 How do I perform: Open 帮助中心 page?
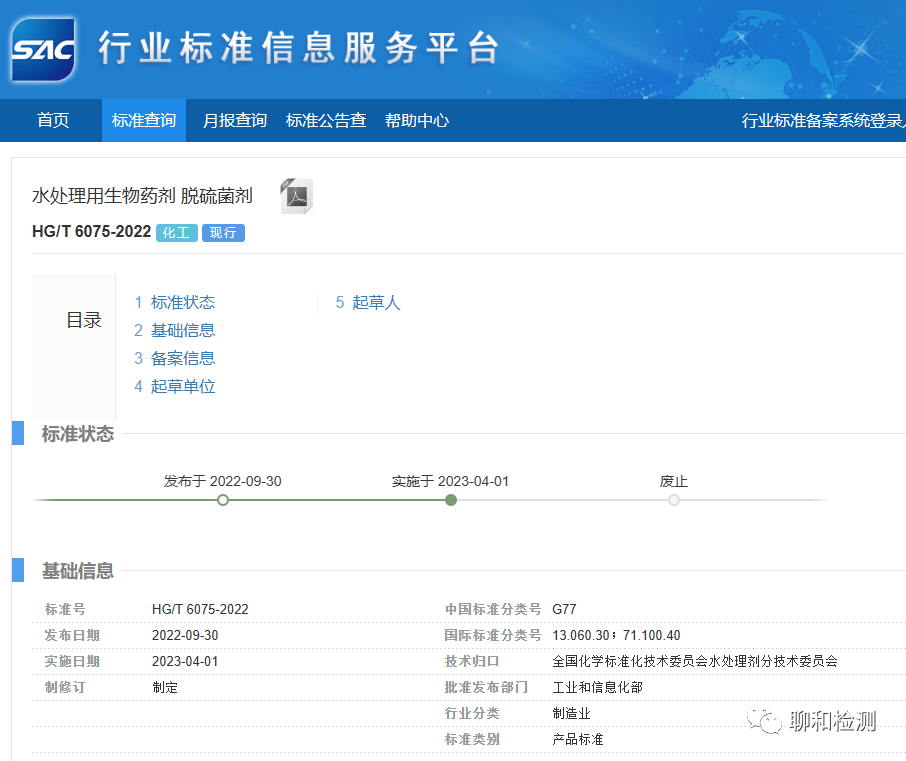click(417, 120)
